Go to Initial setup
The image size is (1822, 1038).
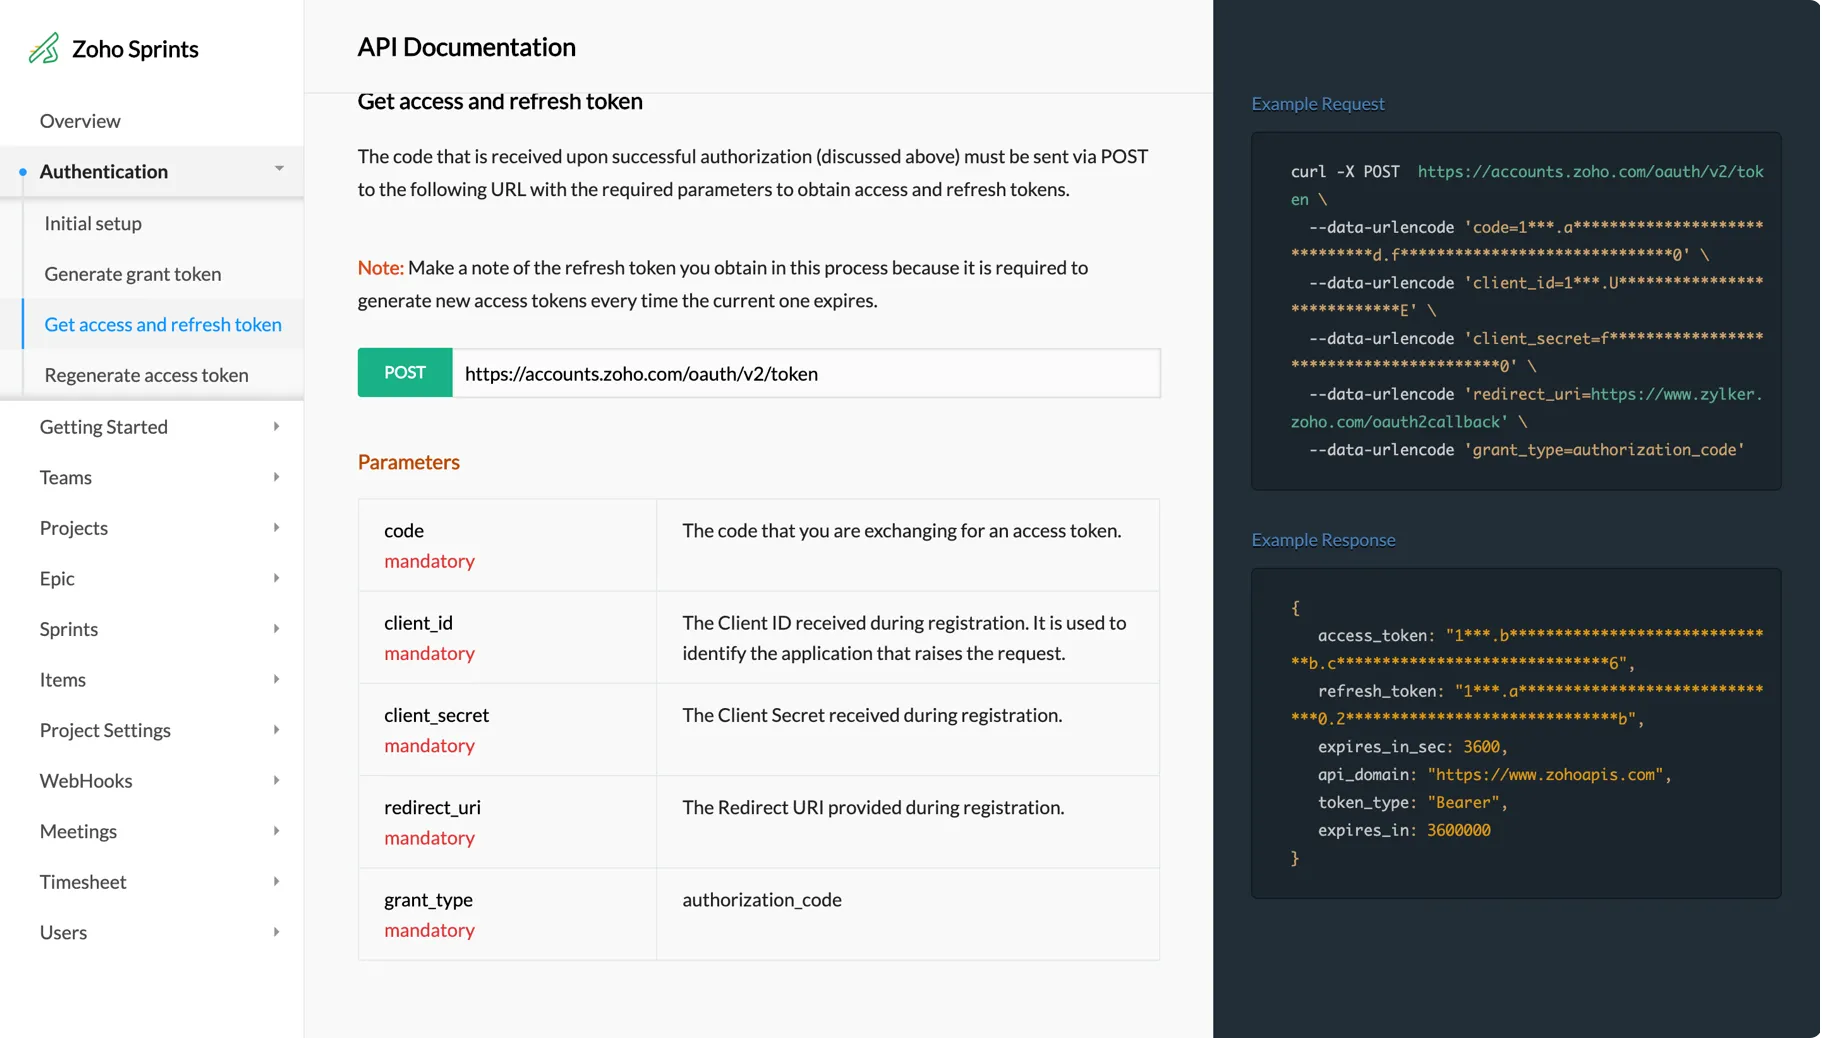click(x=93, y=223)
